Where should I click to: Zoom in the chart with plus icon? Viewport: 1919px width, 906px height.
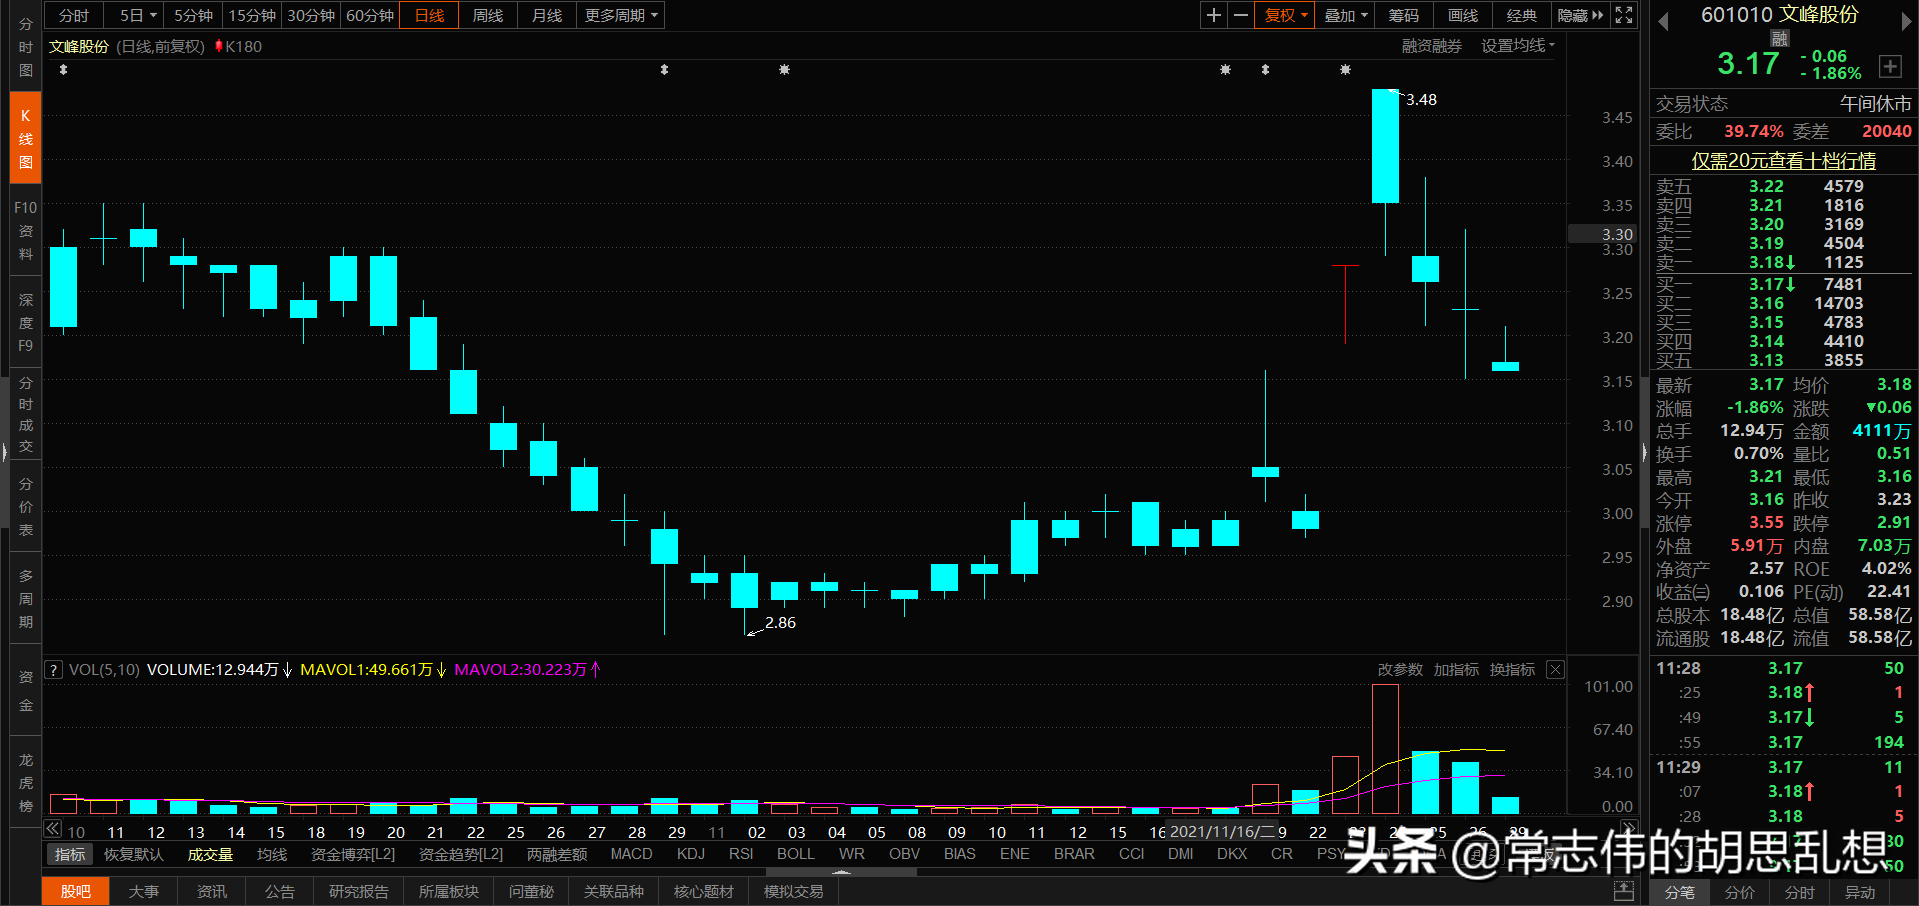(x=1213, y=15)
